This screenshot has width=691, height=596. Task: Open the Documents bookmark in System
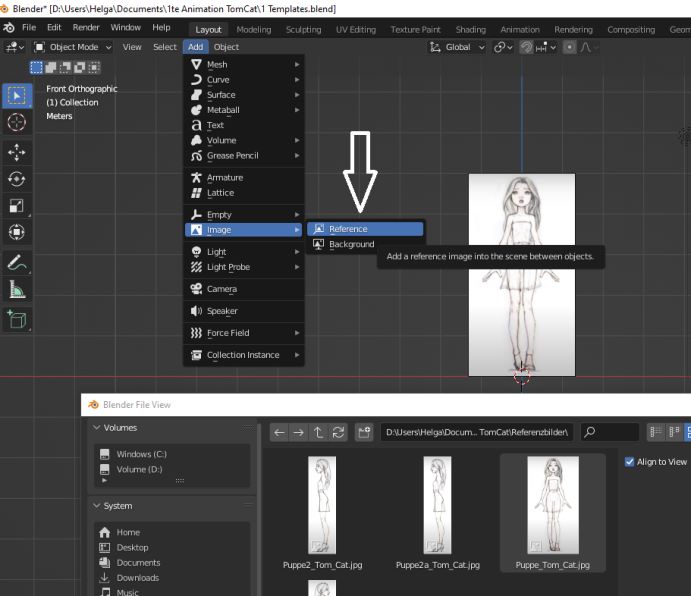click(138, 563)
